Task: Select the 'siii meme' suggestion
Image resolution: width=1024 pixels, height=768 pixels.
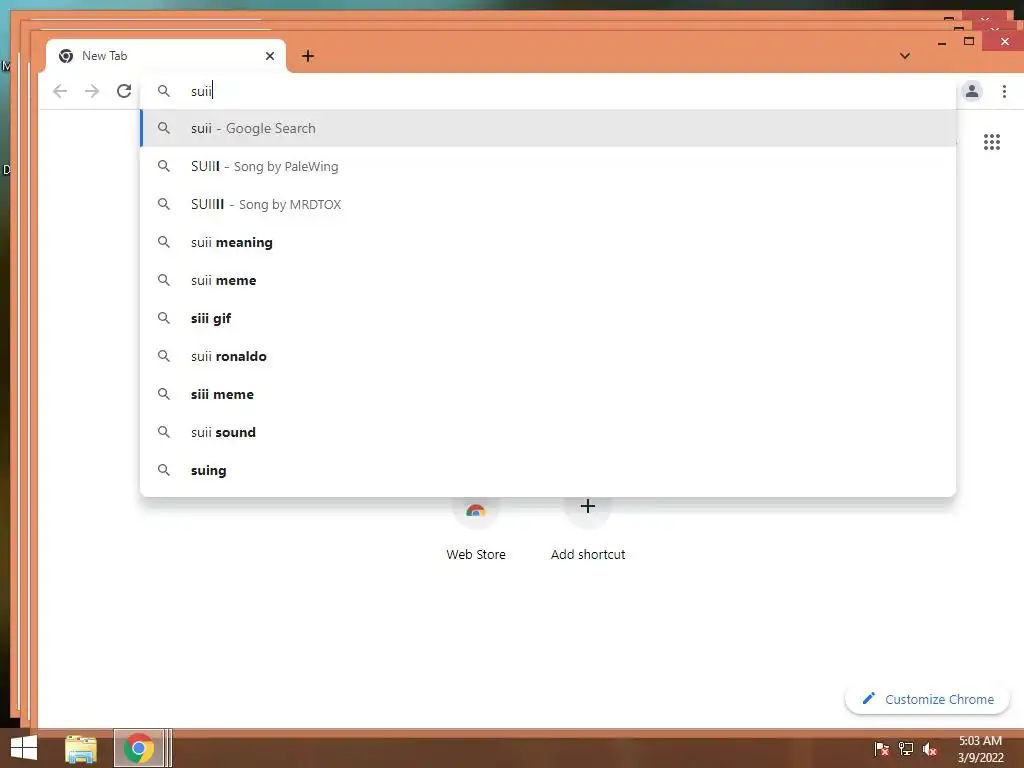Action: [548, 394]
